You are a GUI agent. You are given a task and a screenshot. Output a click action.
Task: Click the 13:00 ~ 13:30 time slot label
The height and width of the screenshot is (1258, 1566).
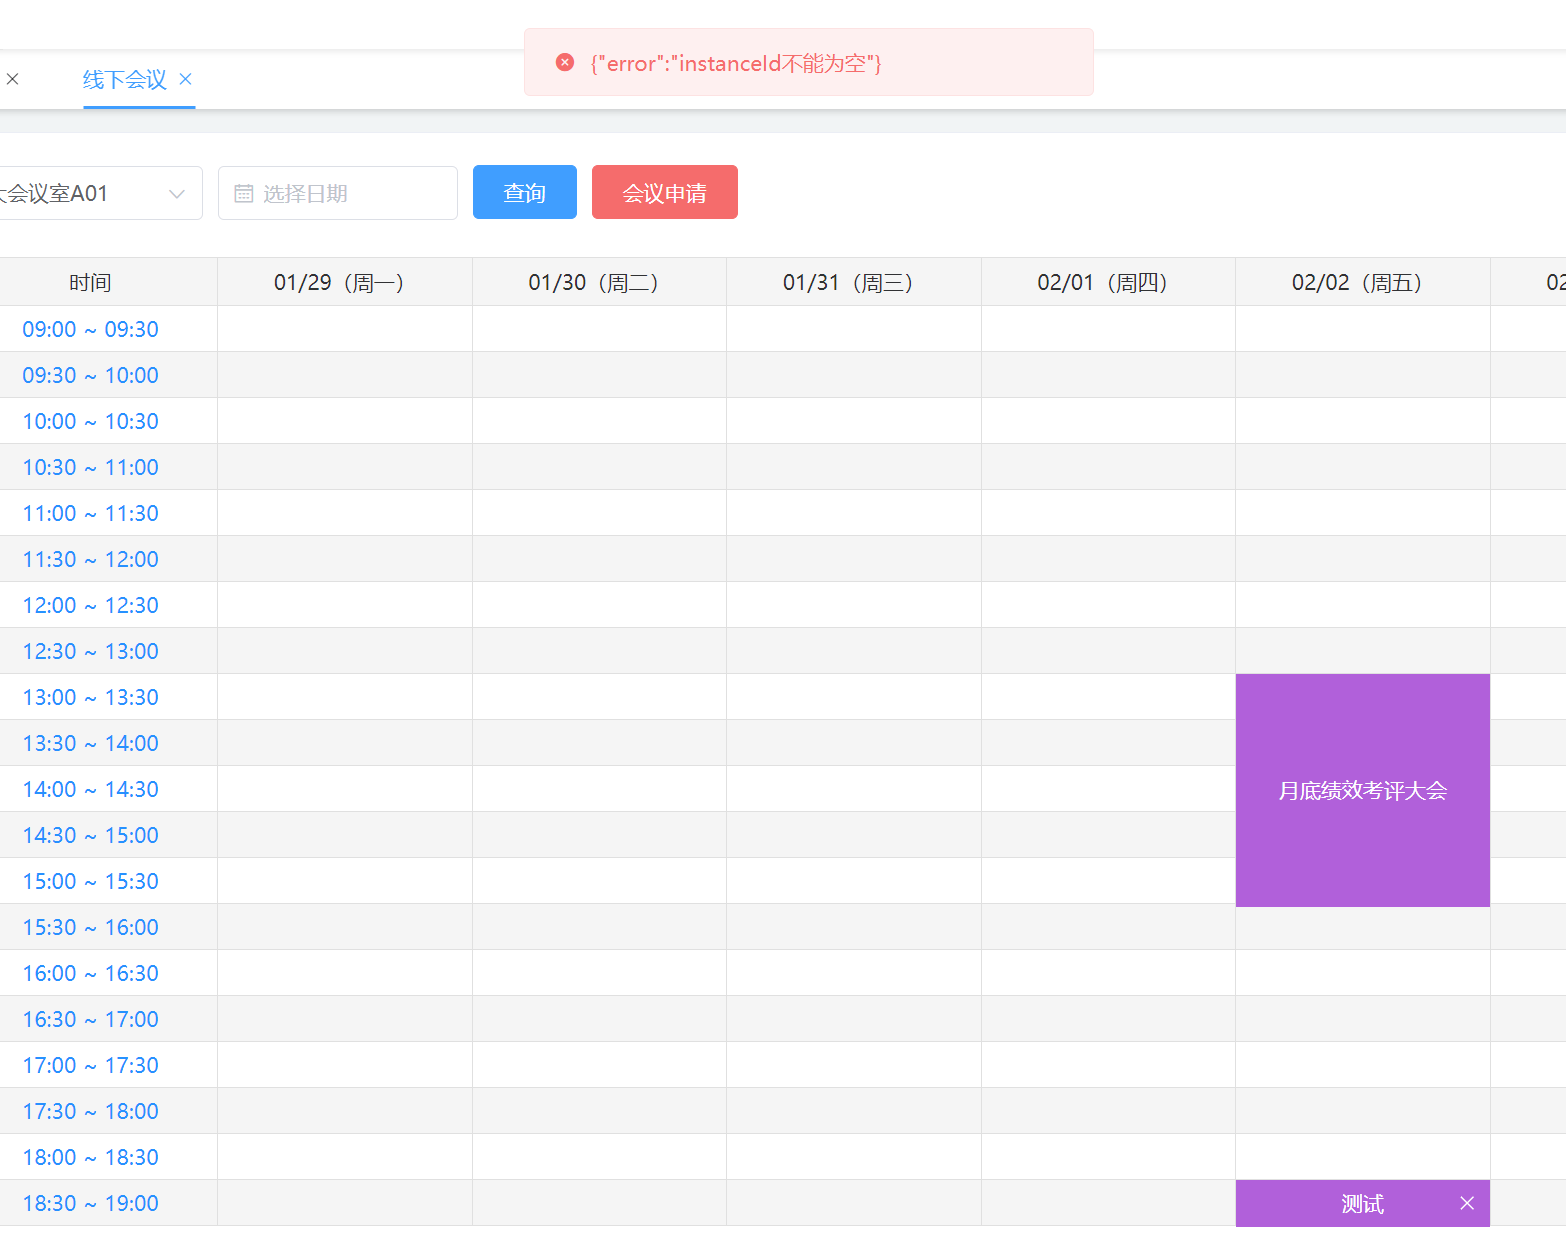click(90, 697)
